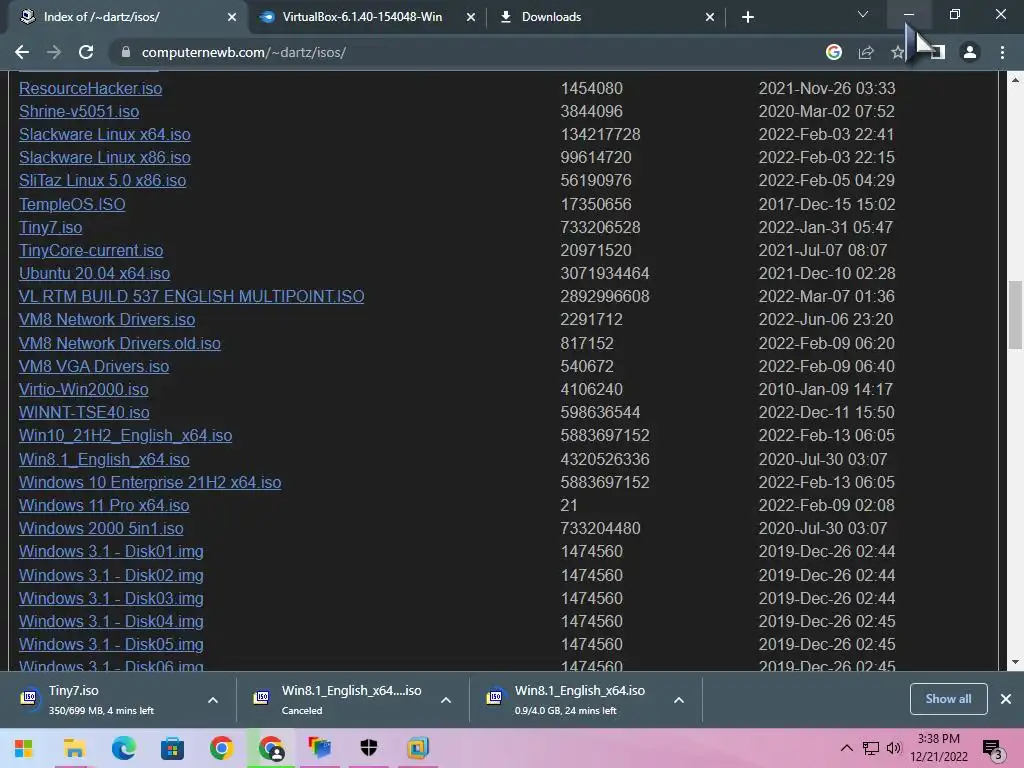The height and width of the screenshot is (768, 1024).
Task: Expand the tab search chevron
Action: point(863,14)
